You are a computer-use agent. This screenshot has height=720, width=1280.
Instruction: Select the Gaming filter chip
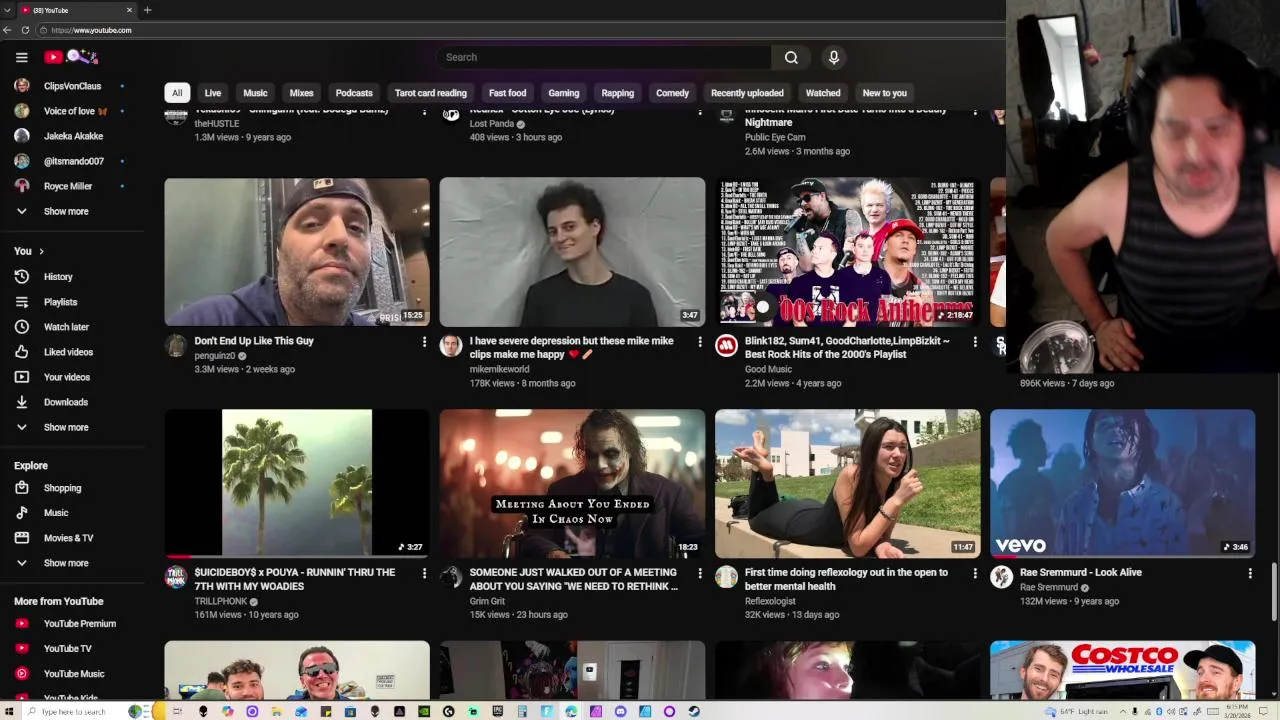point(564,93)
